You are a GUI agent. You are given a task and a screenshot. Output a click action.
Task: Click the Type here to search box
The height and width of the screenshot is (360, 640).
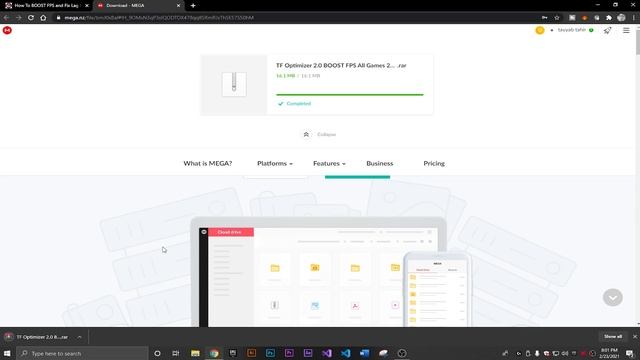click(83, 353)
